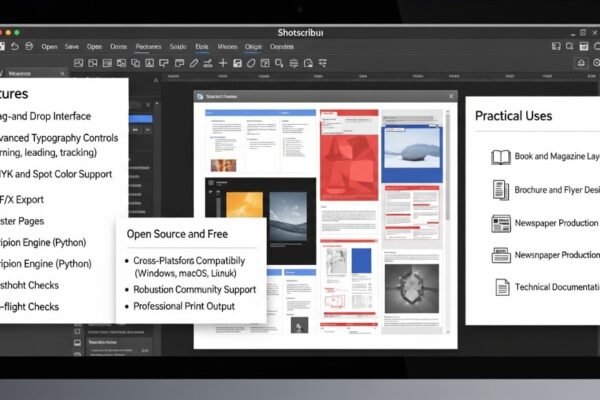
Task: Open the Mooes menu
Action: tap(227, 47)
